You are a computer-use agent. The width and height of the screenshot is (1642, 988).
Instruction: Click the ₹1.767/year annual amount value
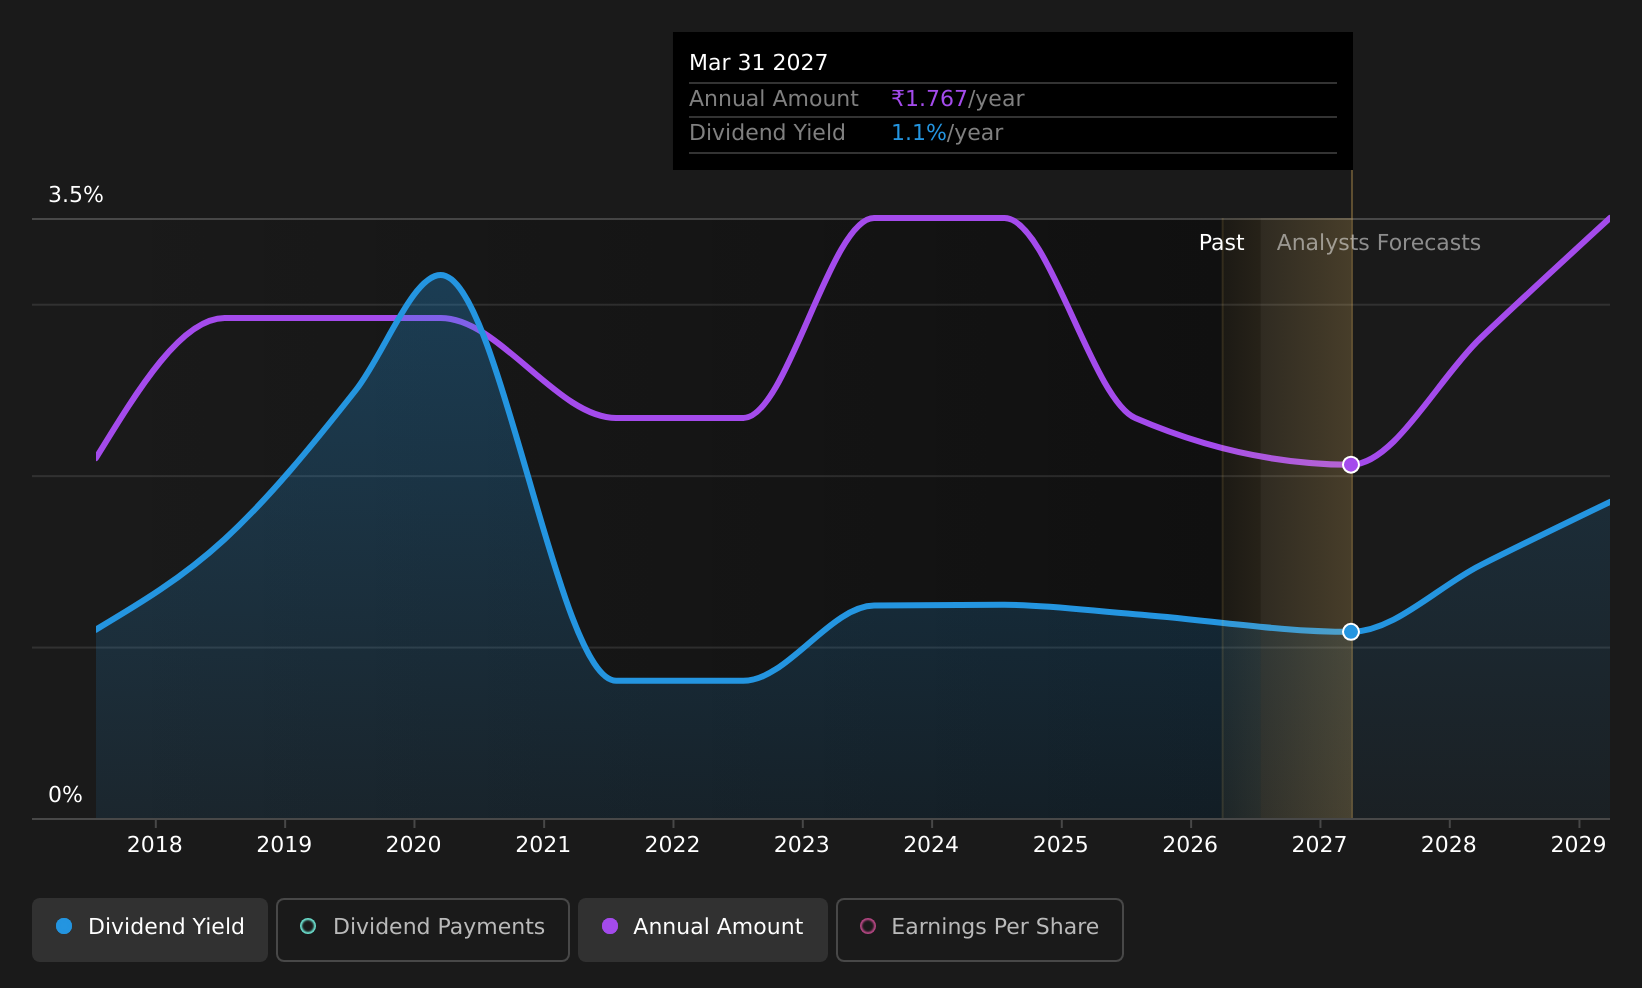coord(958,99)
